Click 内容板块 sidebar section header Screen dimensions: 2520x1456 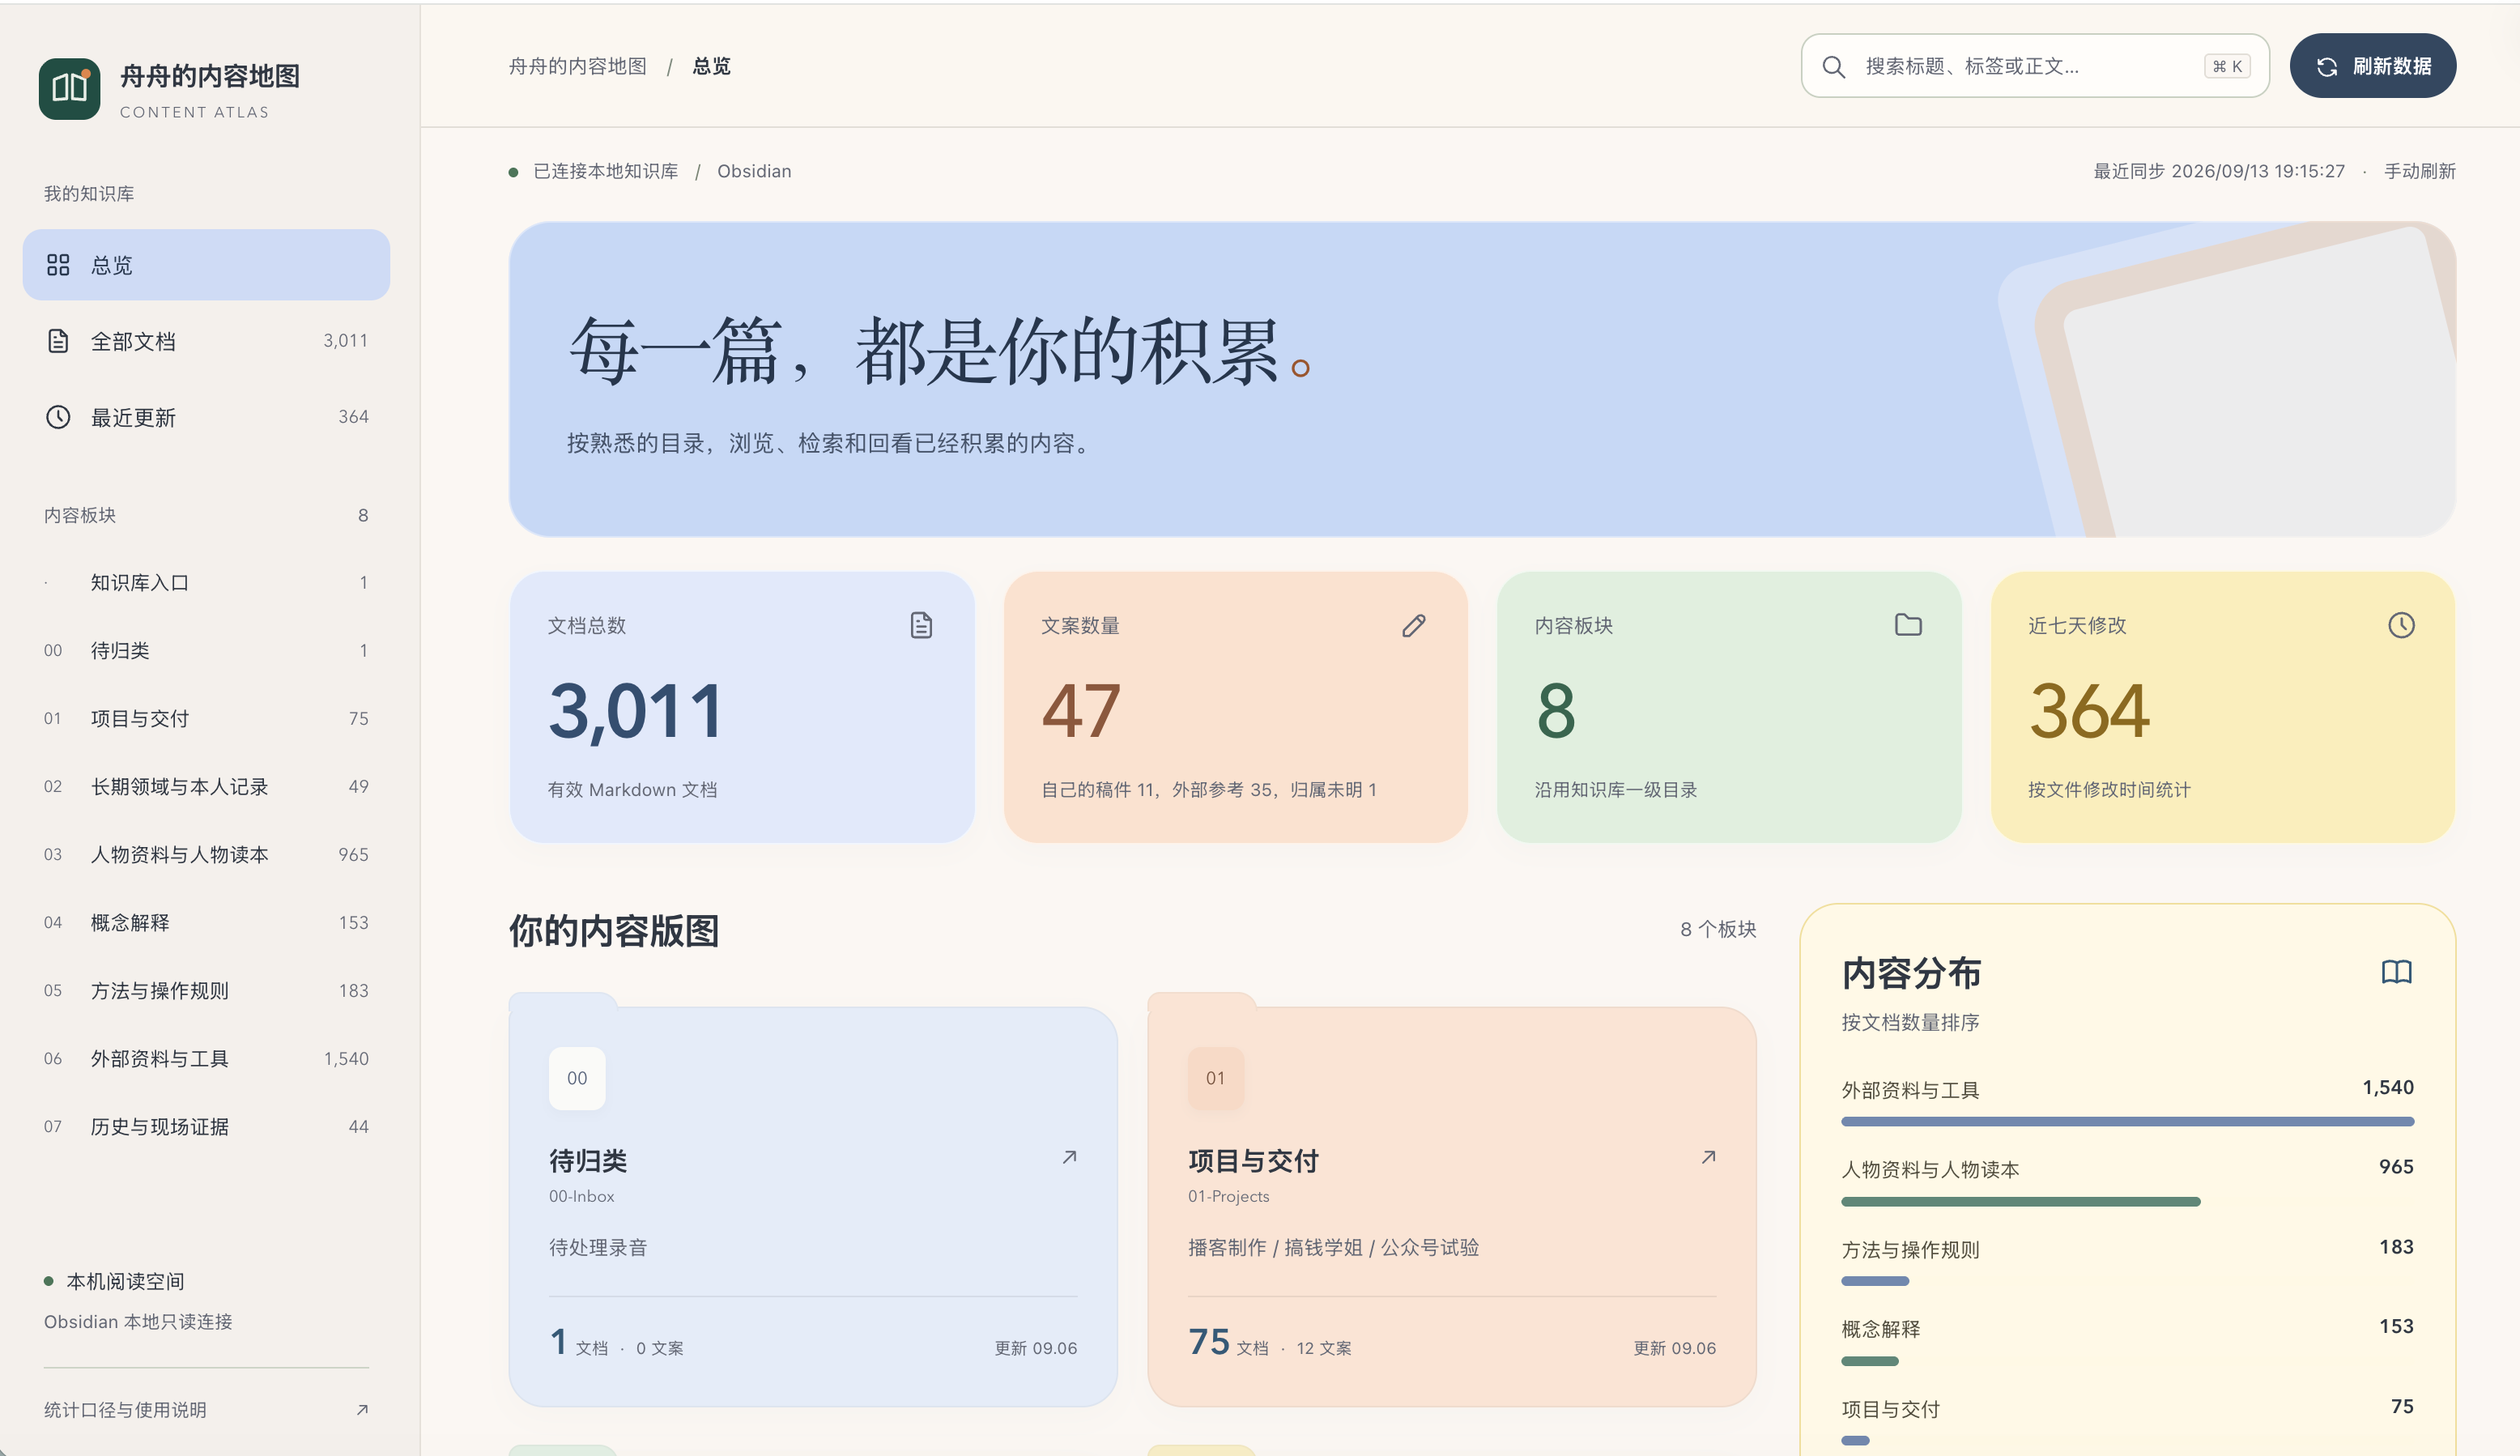[x=80, y=515]
